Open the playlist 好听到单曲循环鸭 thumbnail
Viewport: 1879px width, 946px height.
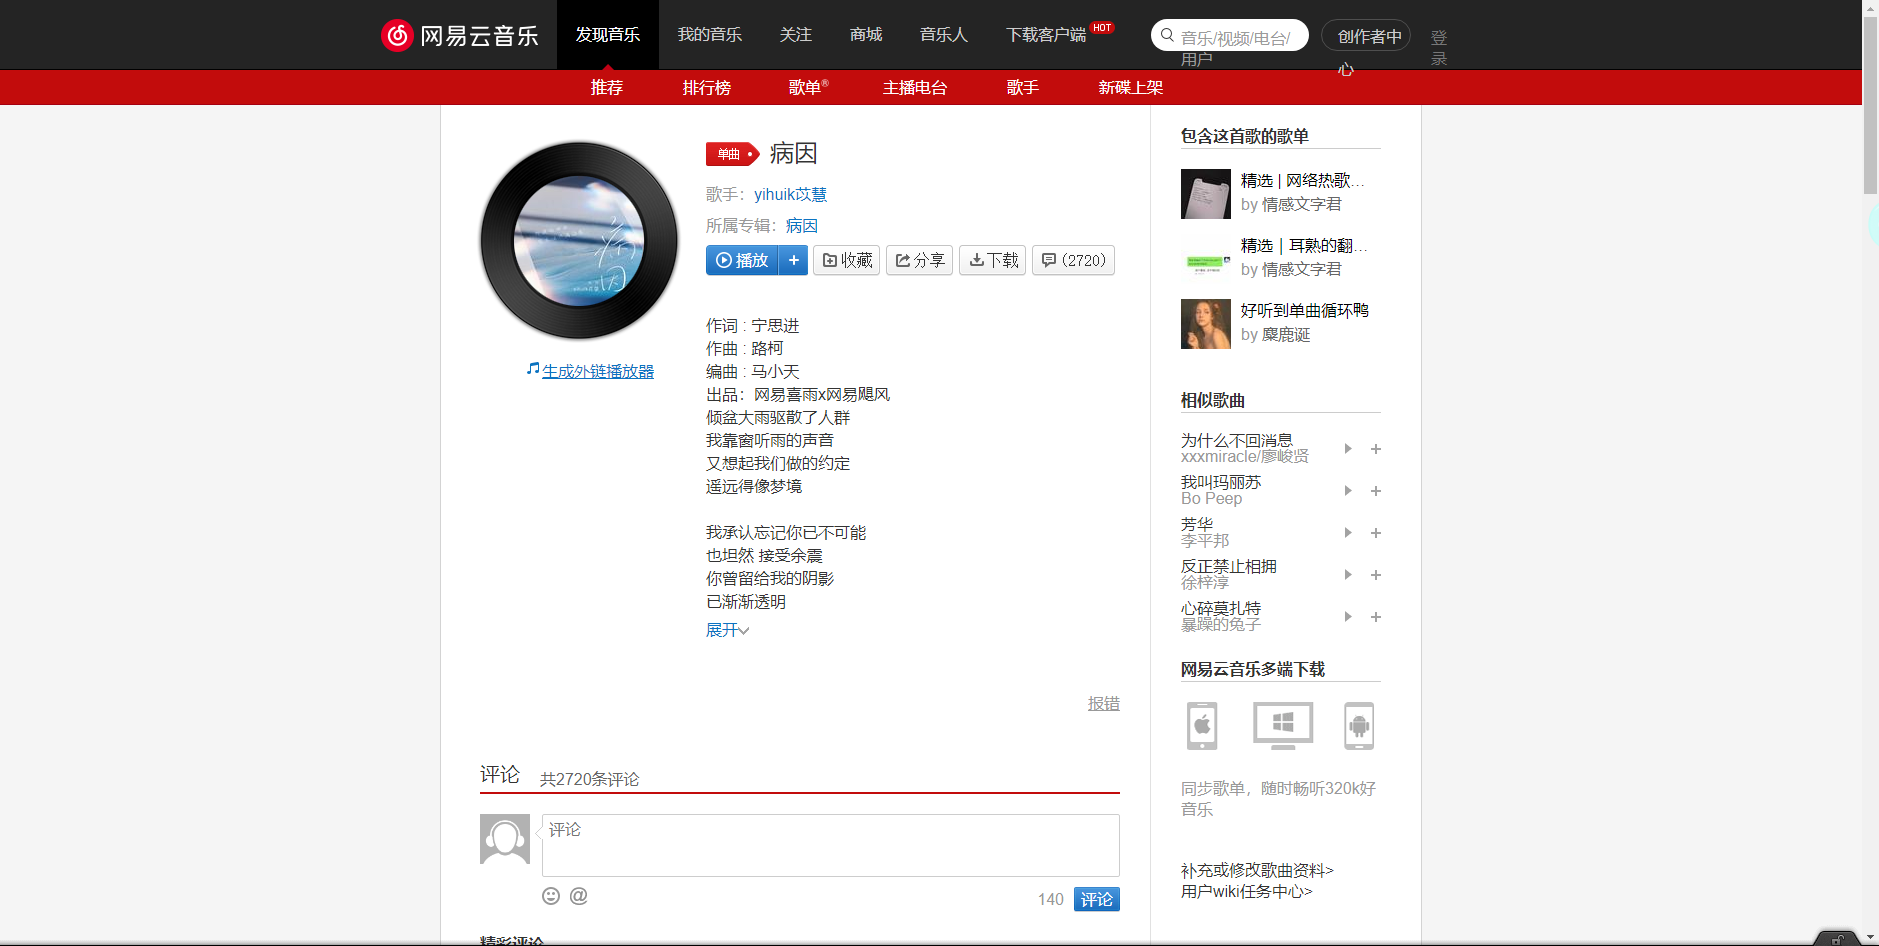coord(1206,323)
